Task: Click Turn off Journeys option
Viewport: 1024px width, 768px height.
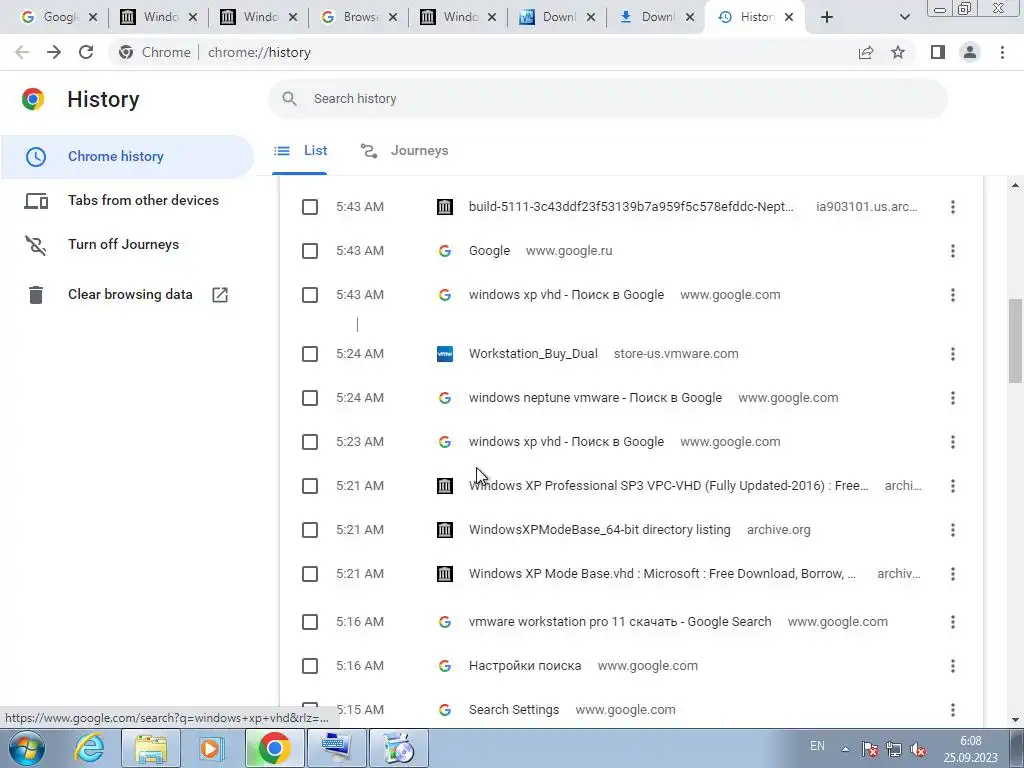Action: pos(123,244)
